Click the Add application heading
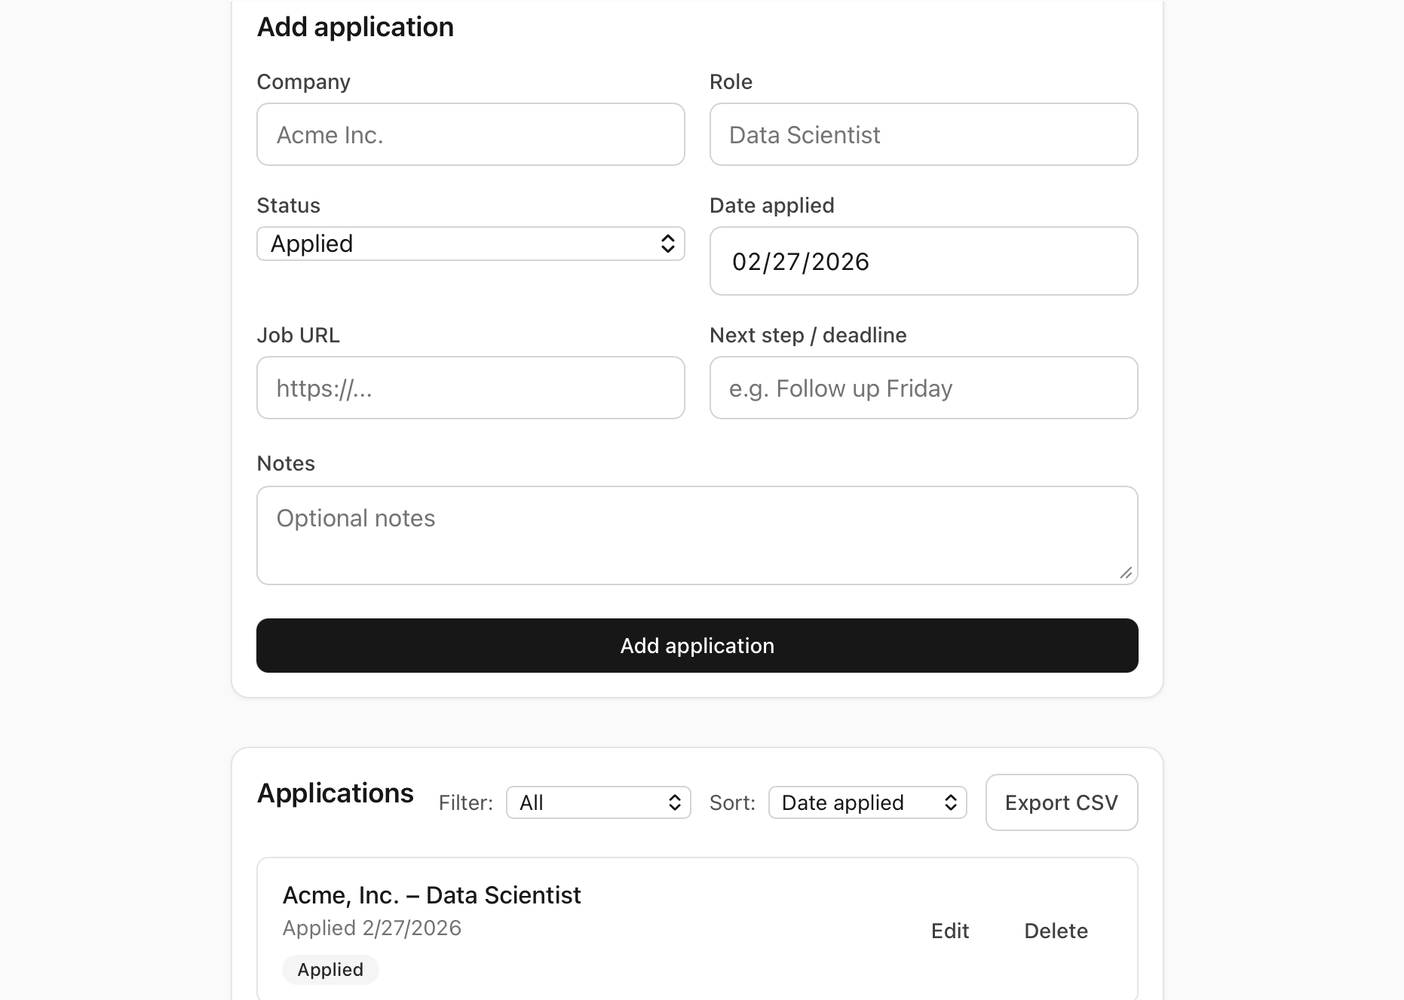The height and width of the screenshot is (1000, 1404). pyautogui.click(x=355, y=27)
